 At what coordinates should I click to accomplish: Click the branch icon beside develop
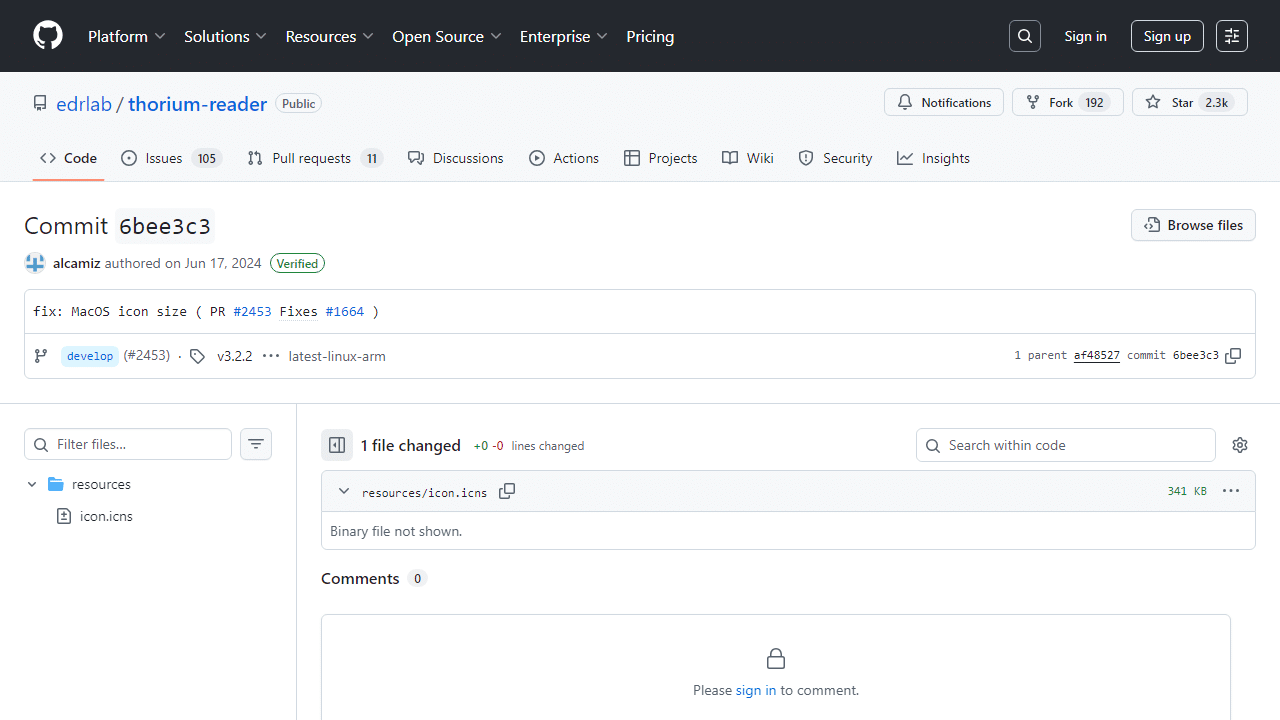(41, 356)
